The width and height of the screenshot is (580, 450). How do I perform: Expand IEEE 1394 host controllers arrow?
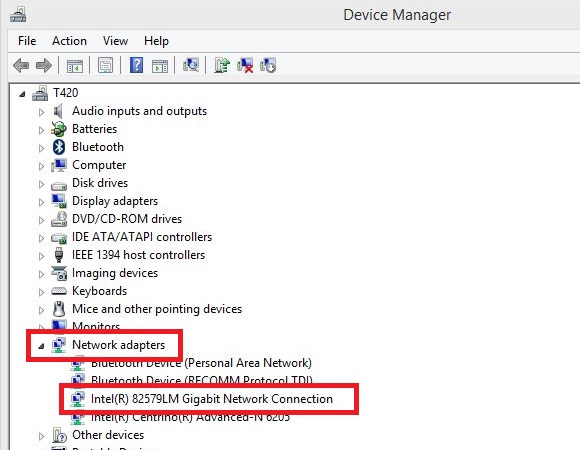(x=41, y=256)
